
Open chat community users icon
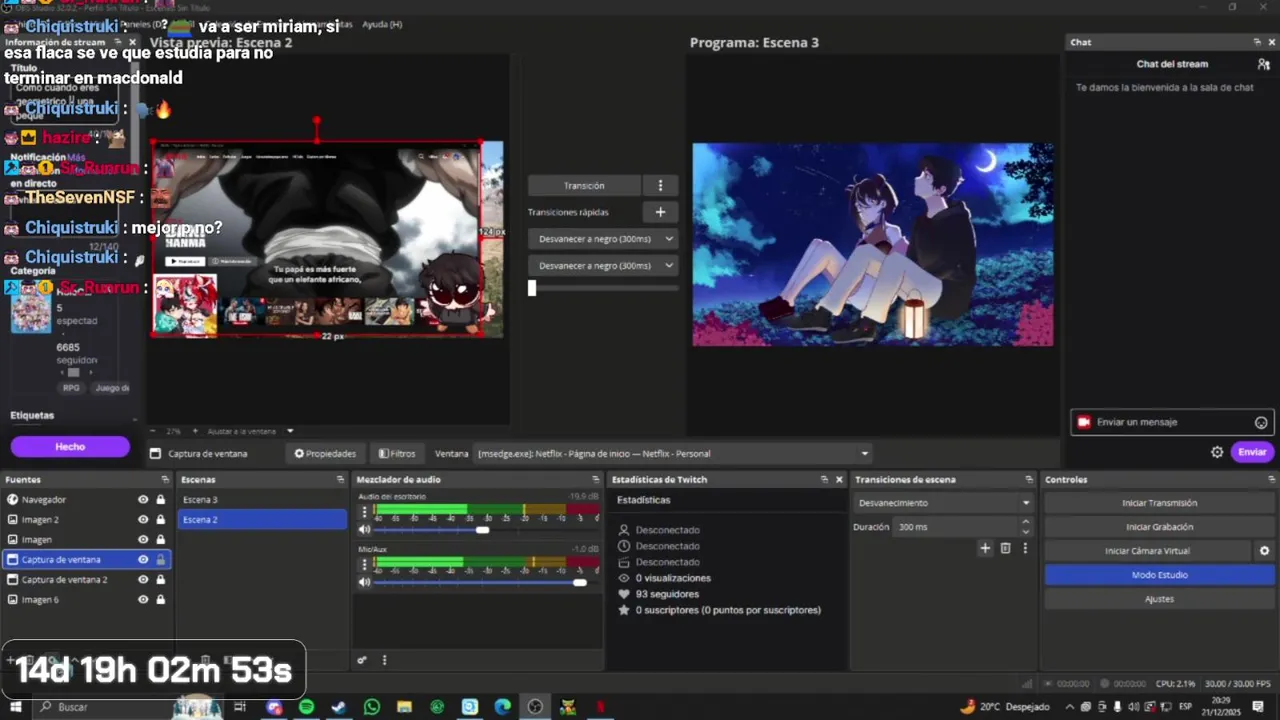pyautogui.click(x=1264, y=64)
